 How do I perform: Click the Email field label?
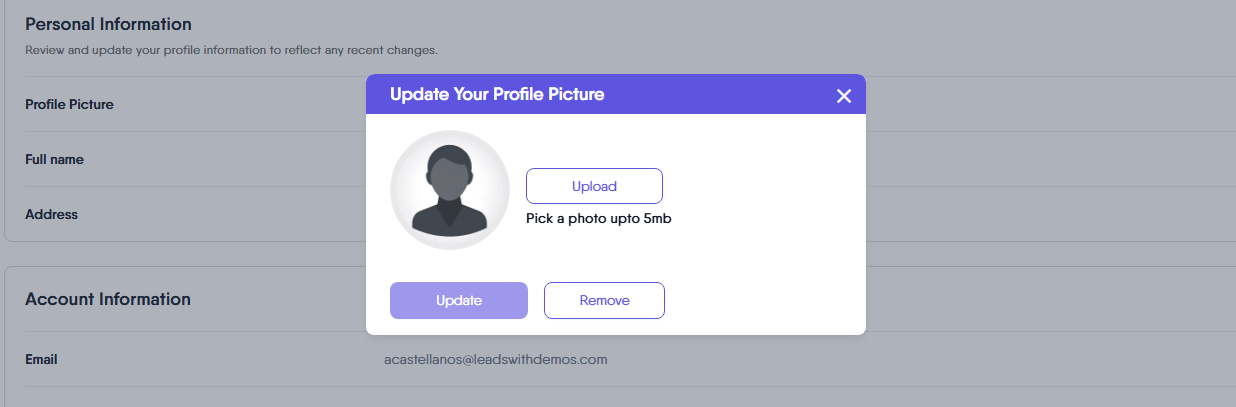coord(41,359)
